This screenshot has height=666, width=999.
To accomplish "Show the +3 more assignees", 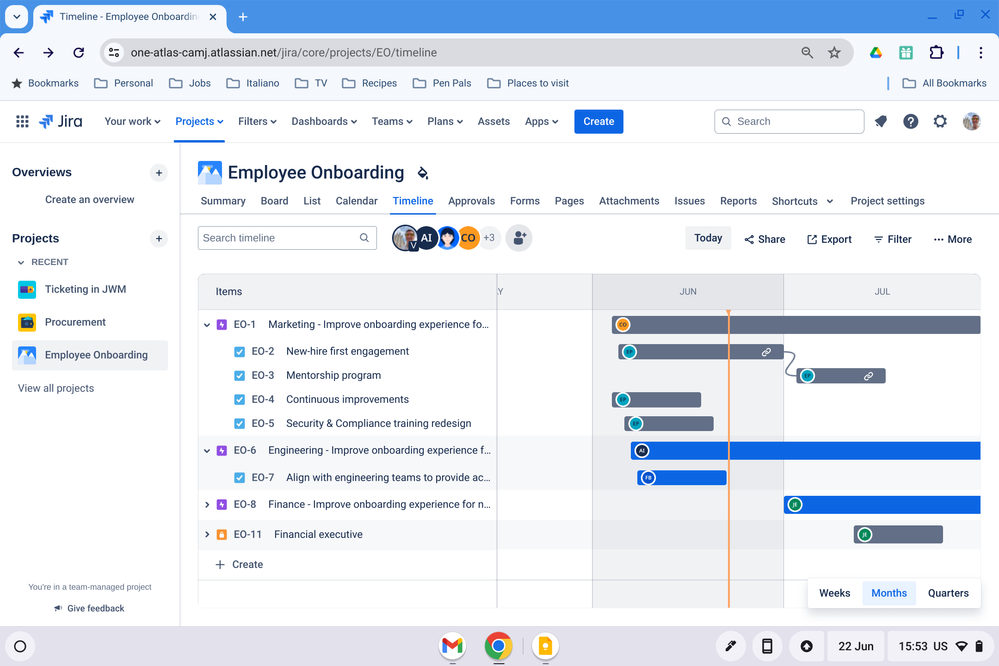I will (489, 238).
